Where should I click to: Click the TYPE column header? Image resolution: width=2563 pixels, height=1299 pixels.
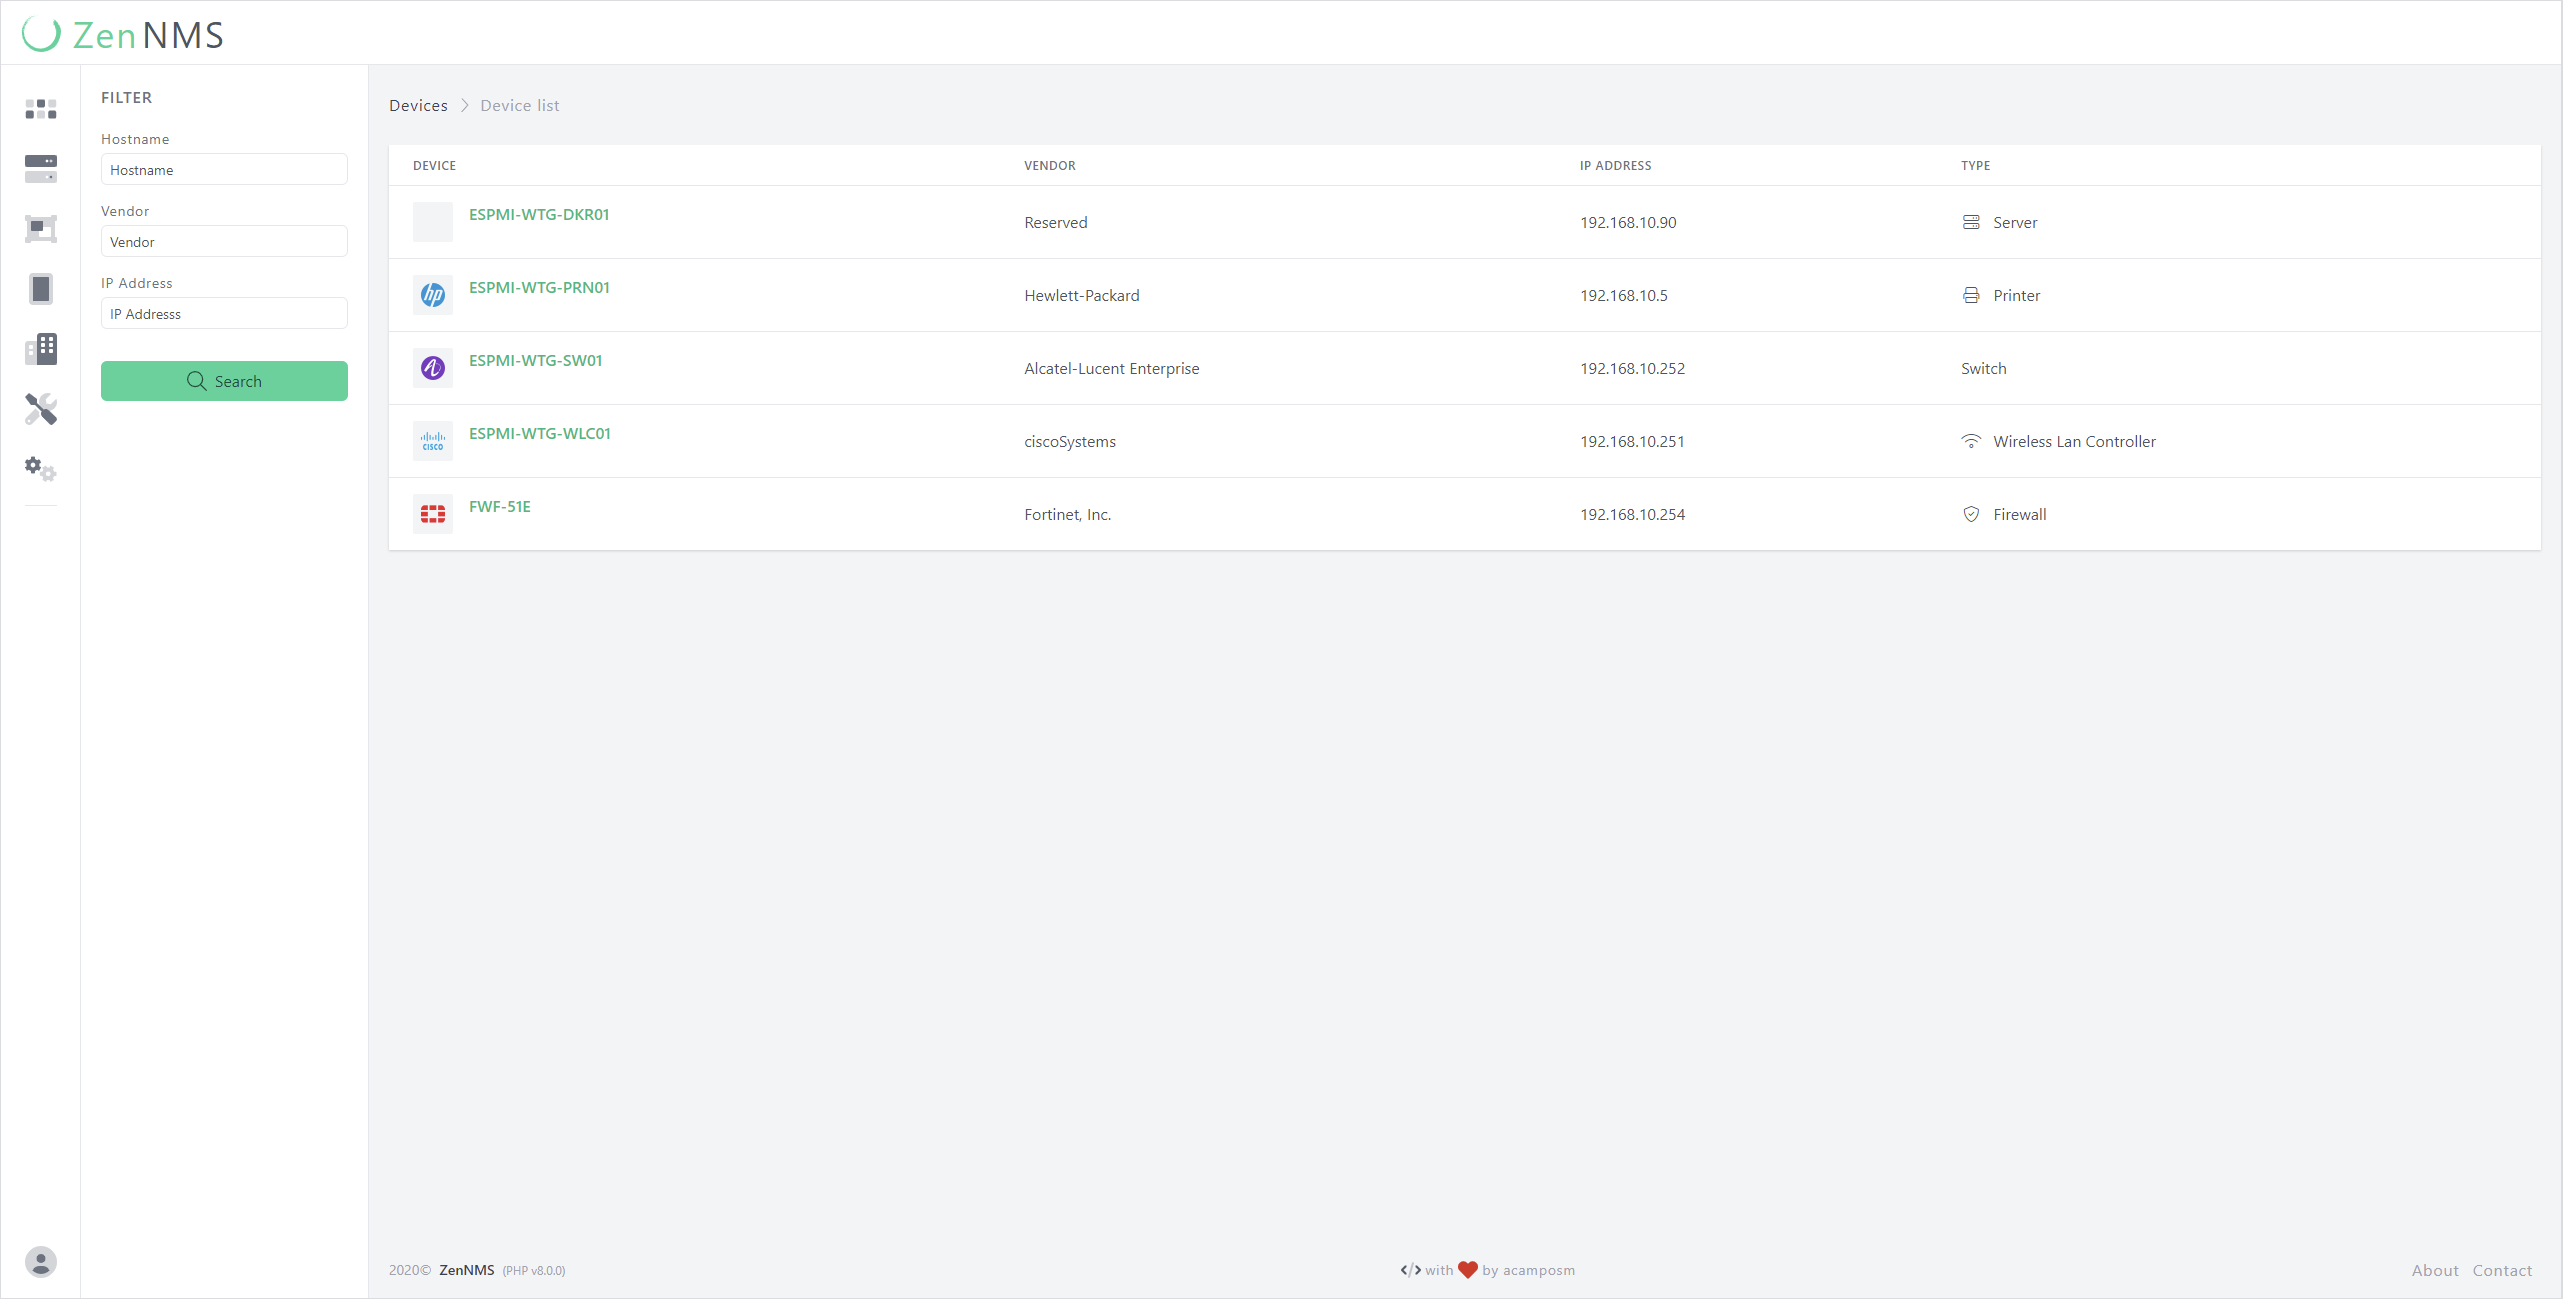pyautogui.click(x=1976, y=166)
